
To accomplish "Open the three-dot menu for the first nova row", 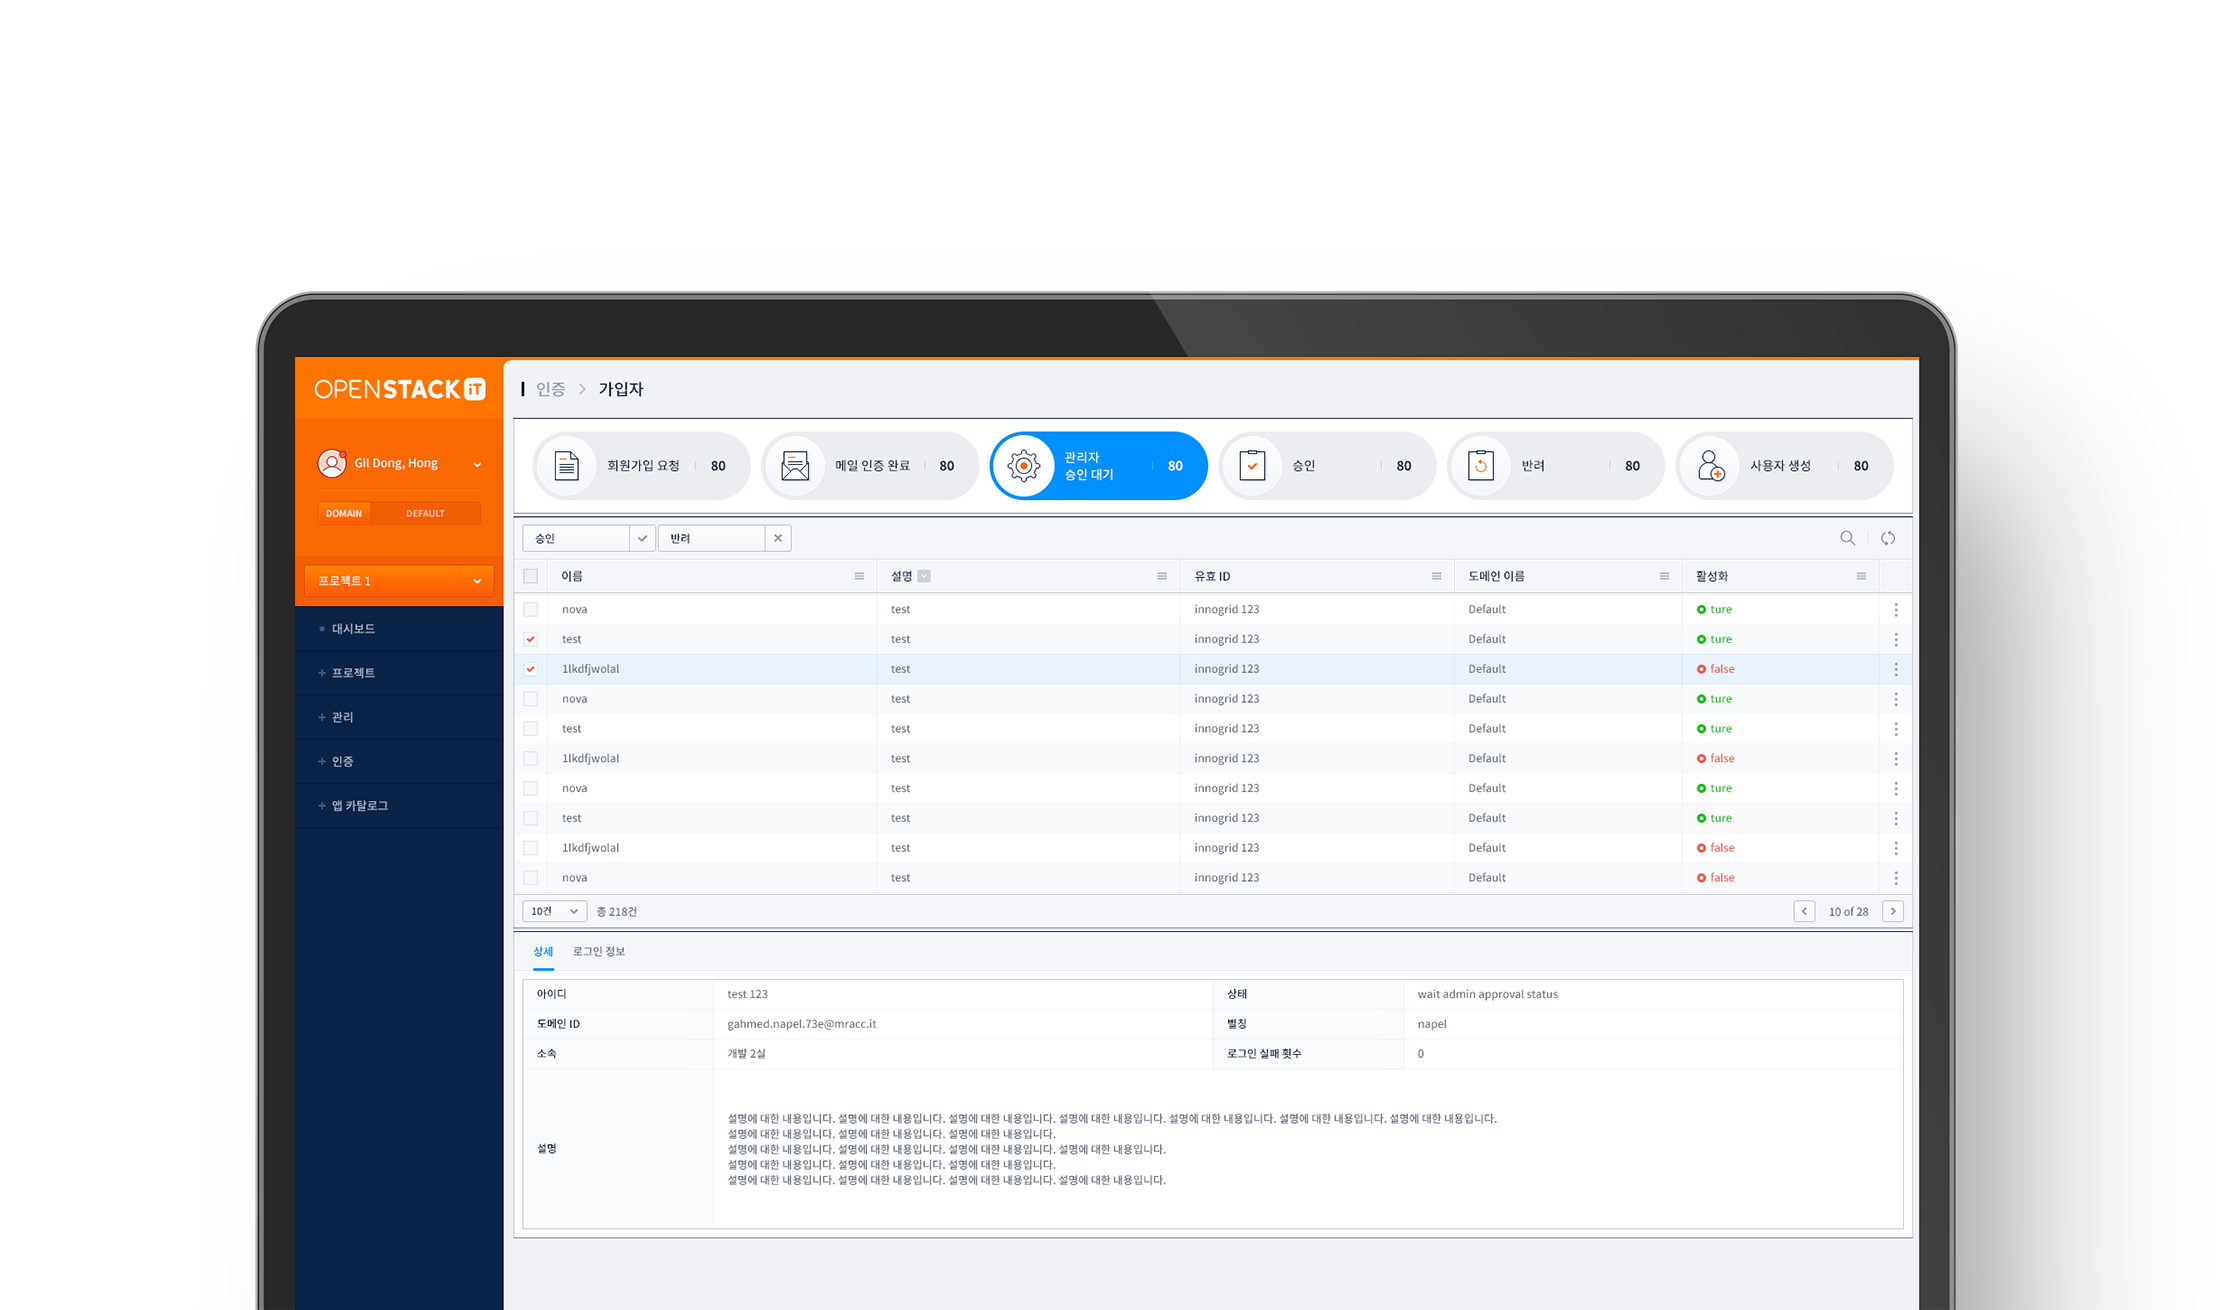I will [x=1896, y=609].
